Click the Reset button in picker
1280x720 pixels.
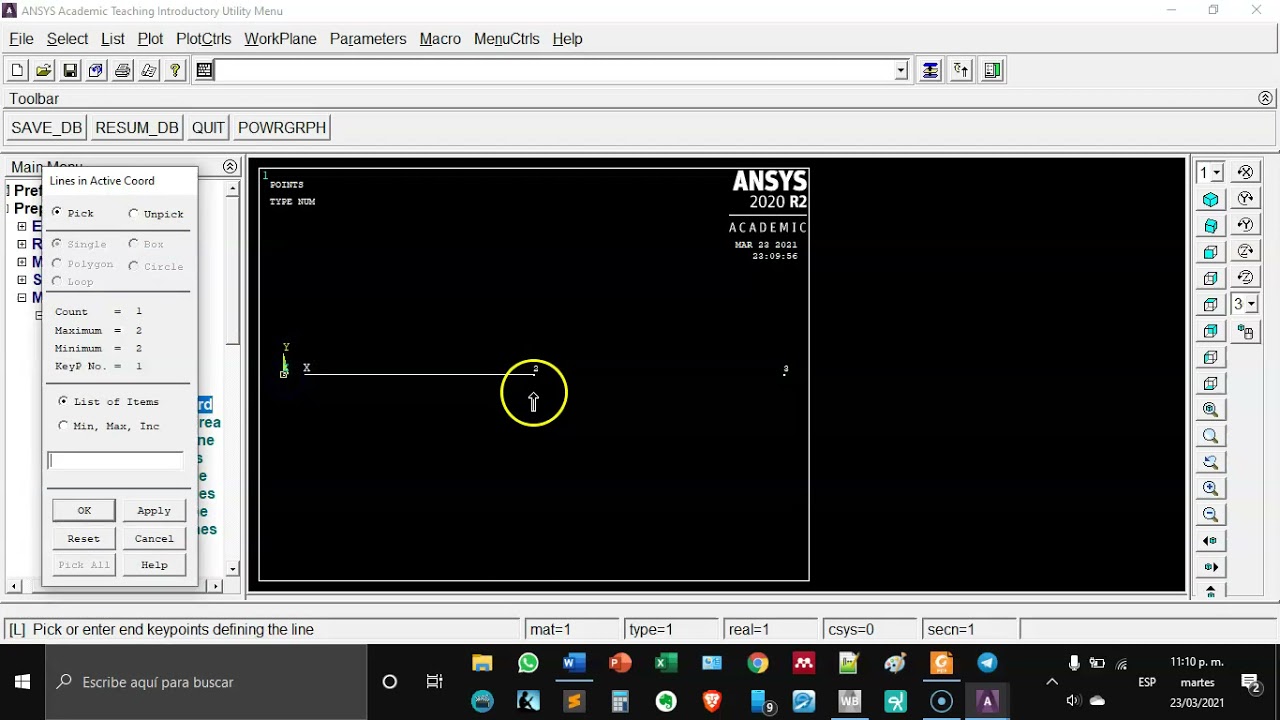pyautogui.click(x=84, y=538)
